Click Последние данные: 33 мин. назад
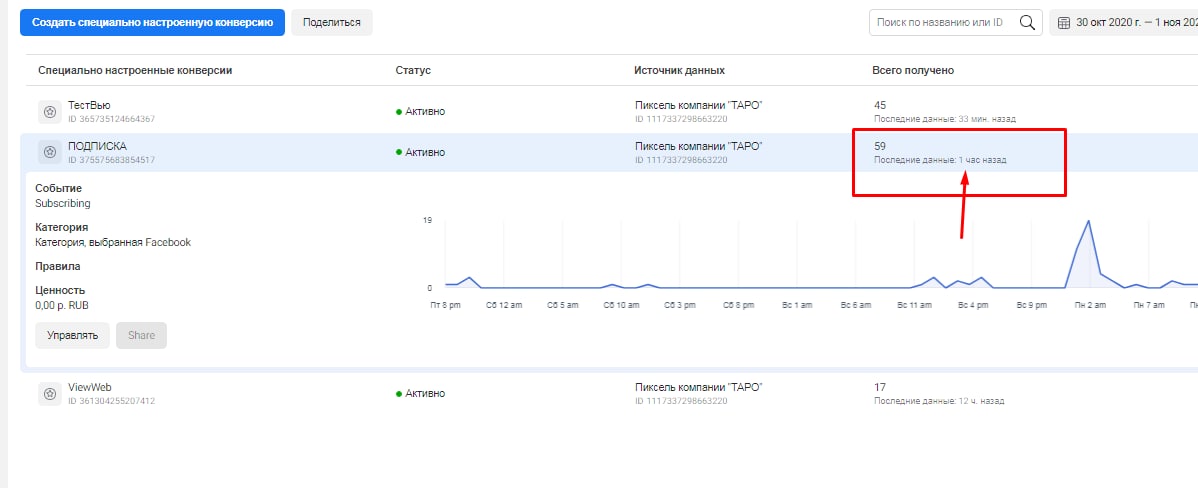Viewport: 1198px width, 488px height. [945, 119]
